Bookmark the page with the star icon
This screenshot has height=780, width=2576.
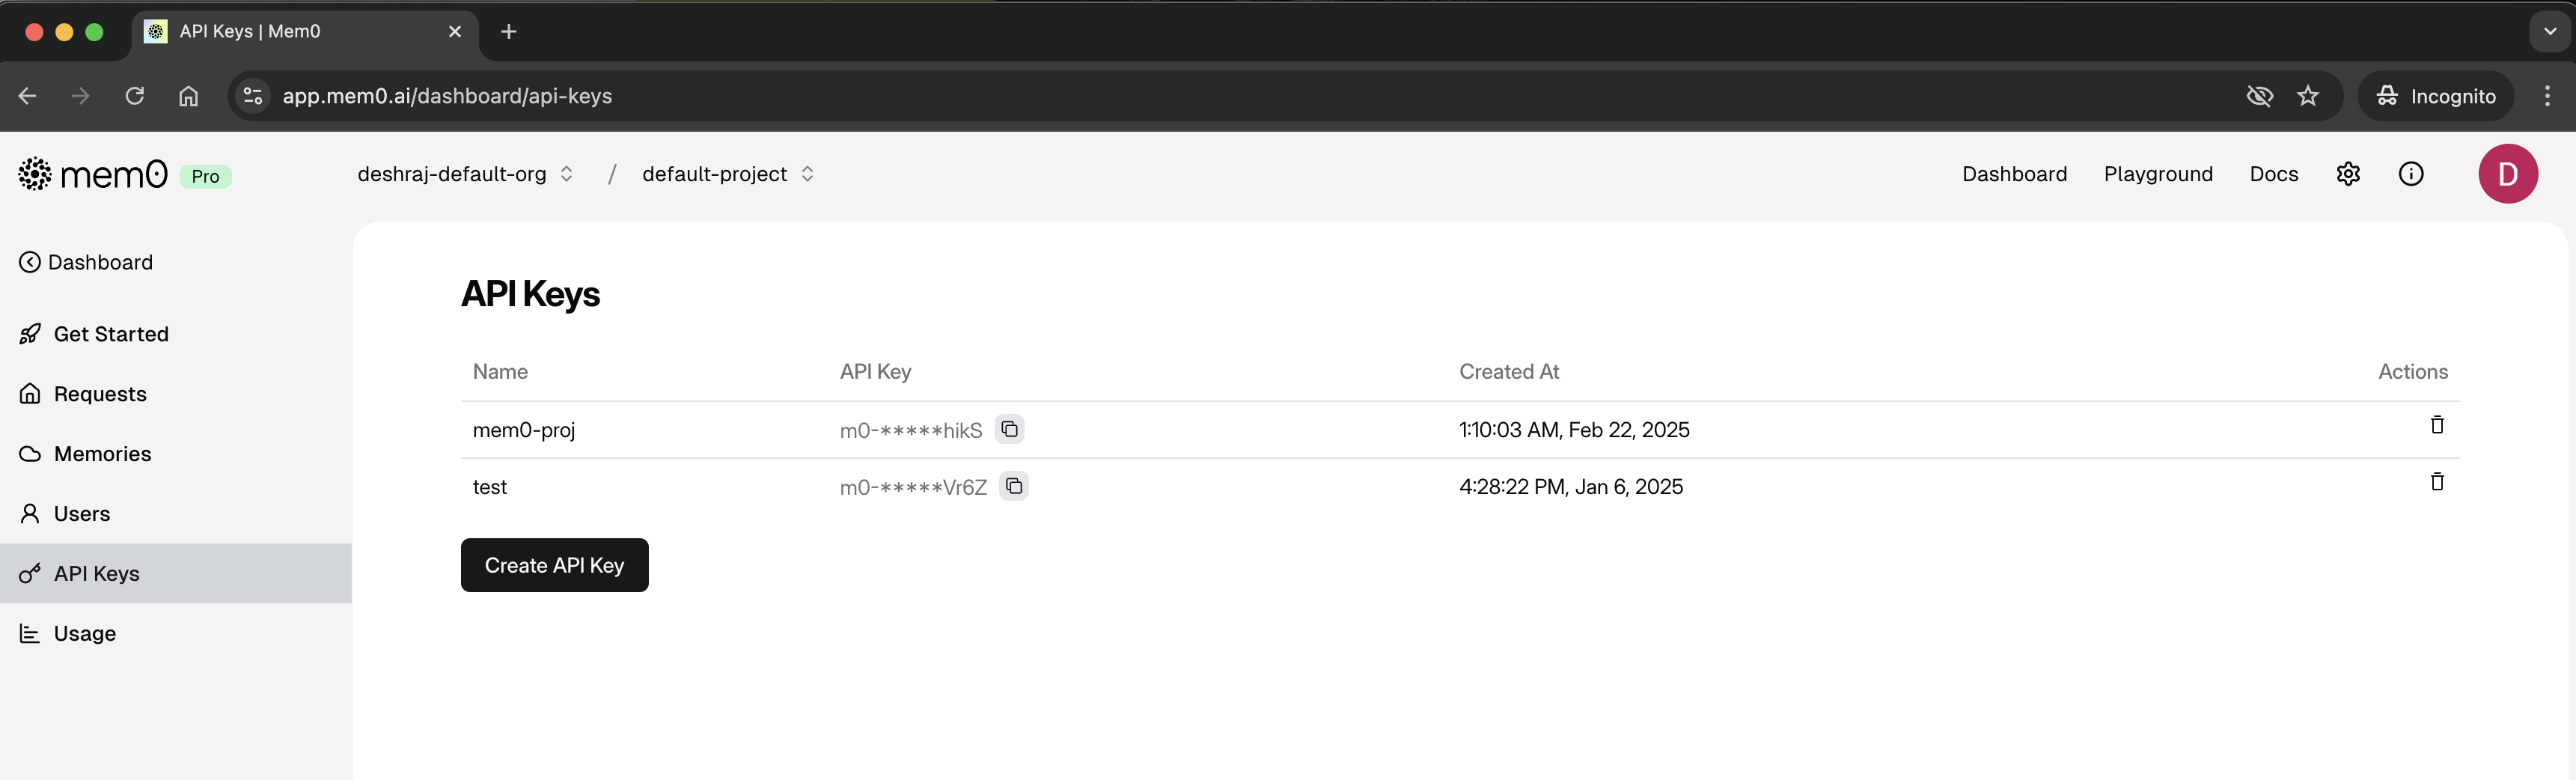[2308, 96]
